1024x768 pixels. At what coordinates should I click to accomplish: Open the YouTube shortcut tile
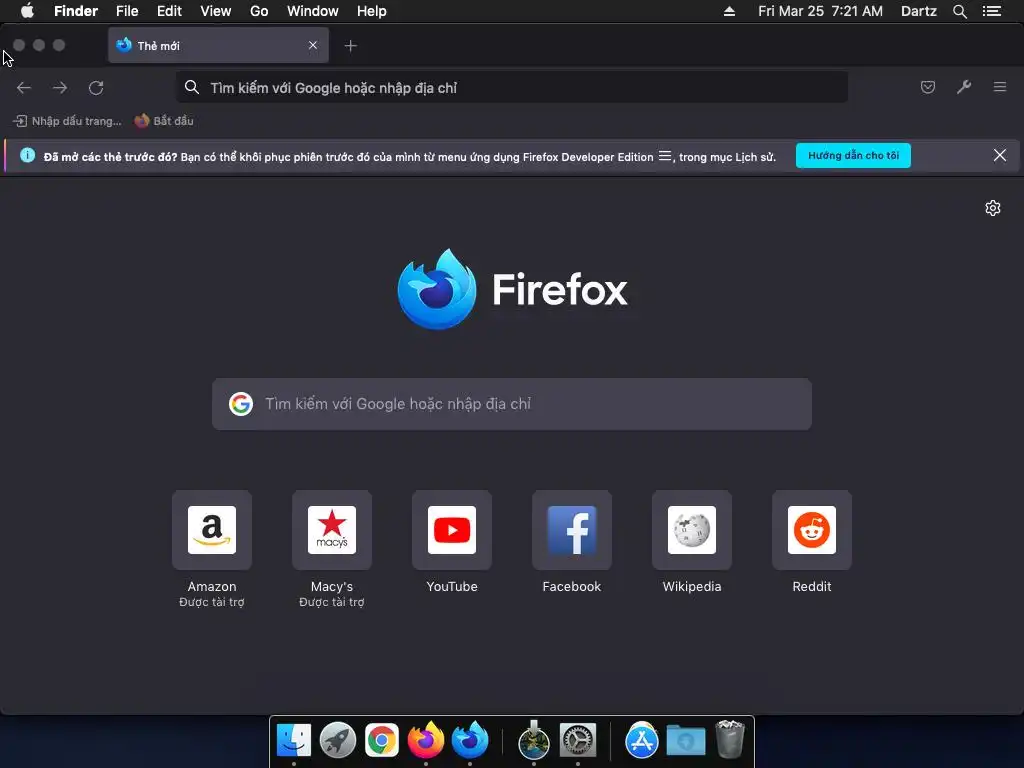point(452,530)
